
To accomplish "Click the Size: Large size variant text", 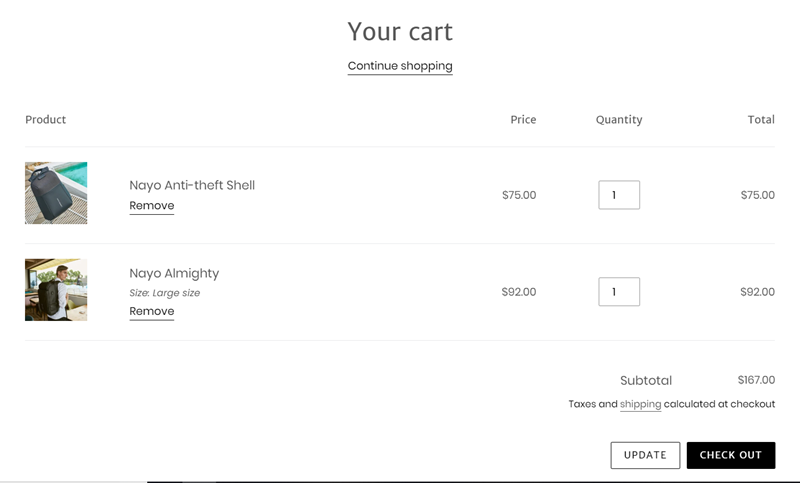I will 164,293.
